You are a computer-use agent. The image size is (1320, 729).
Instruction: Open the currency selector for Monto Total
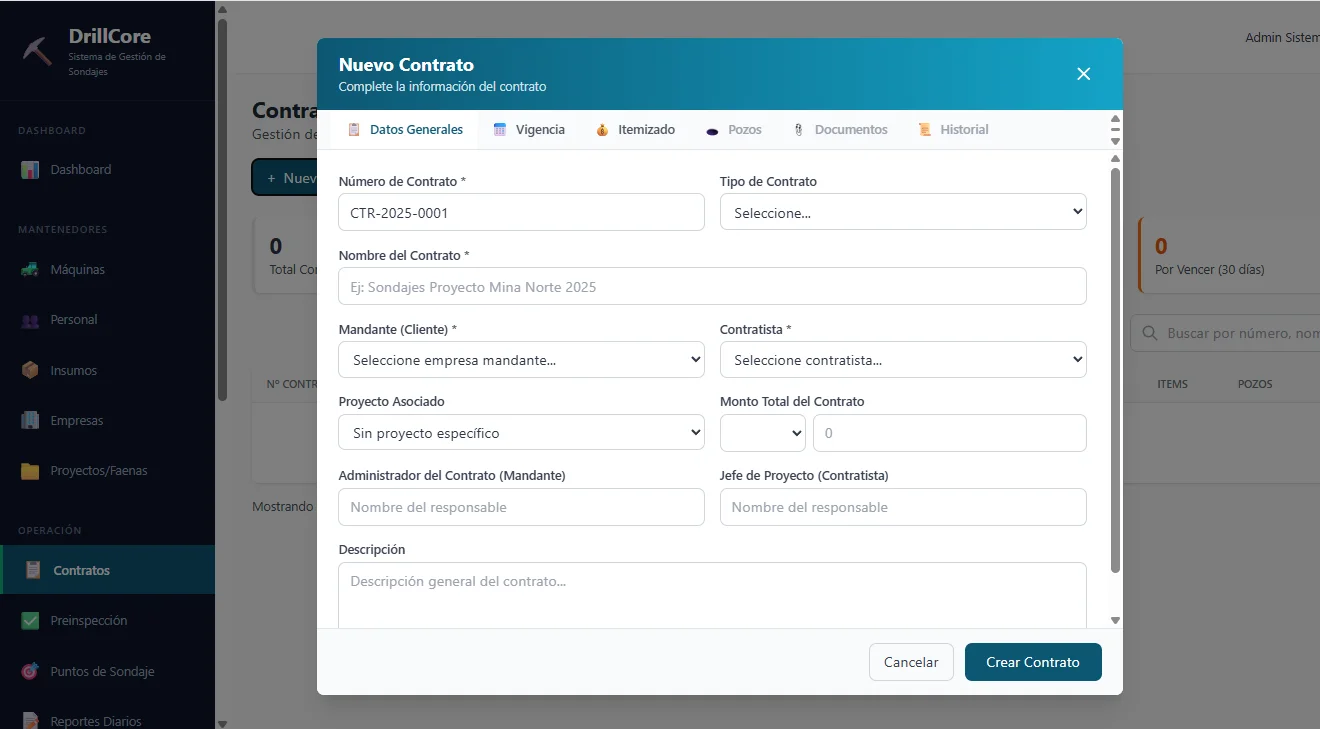pos(763,433)
